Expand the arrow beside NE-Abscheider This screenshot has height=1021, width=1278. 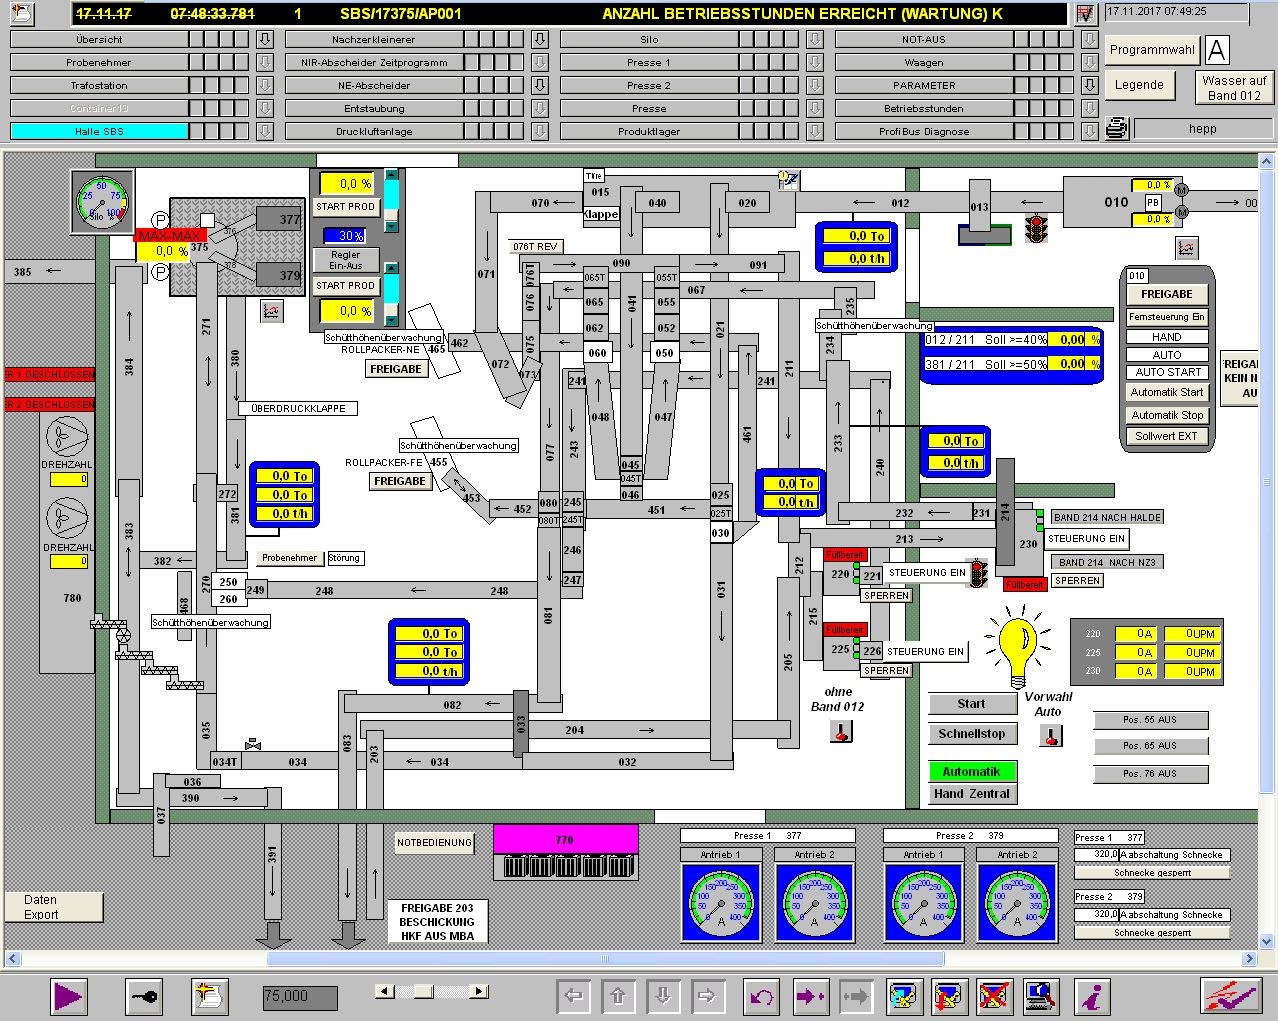coord(539,85)
